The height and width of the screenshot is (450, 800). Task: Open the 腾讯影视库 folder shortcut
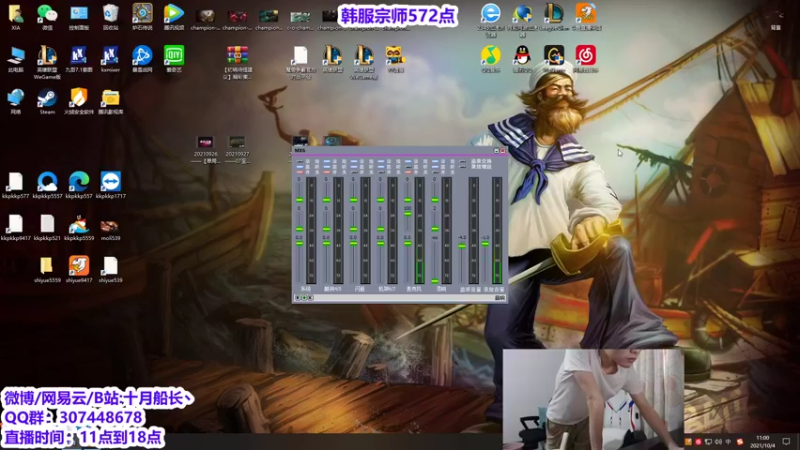pos(111,101)
